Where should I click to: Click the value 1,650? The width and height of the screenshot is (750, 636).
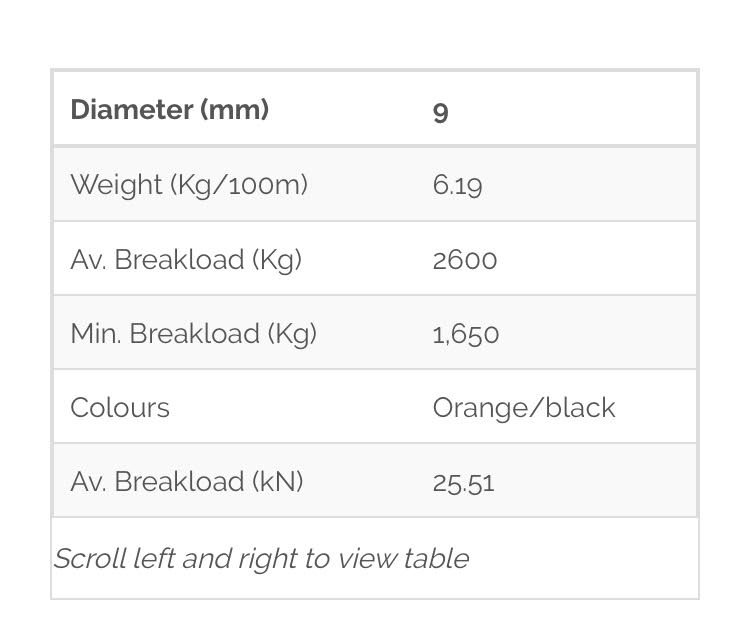[x=466, y=334]
